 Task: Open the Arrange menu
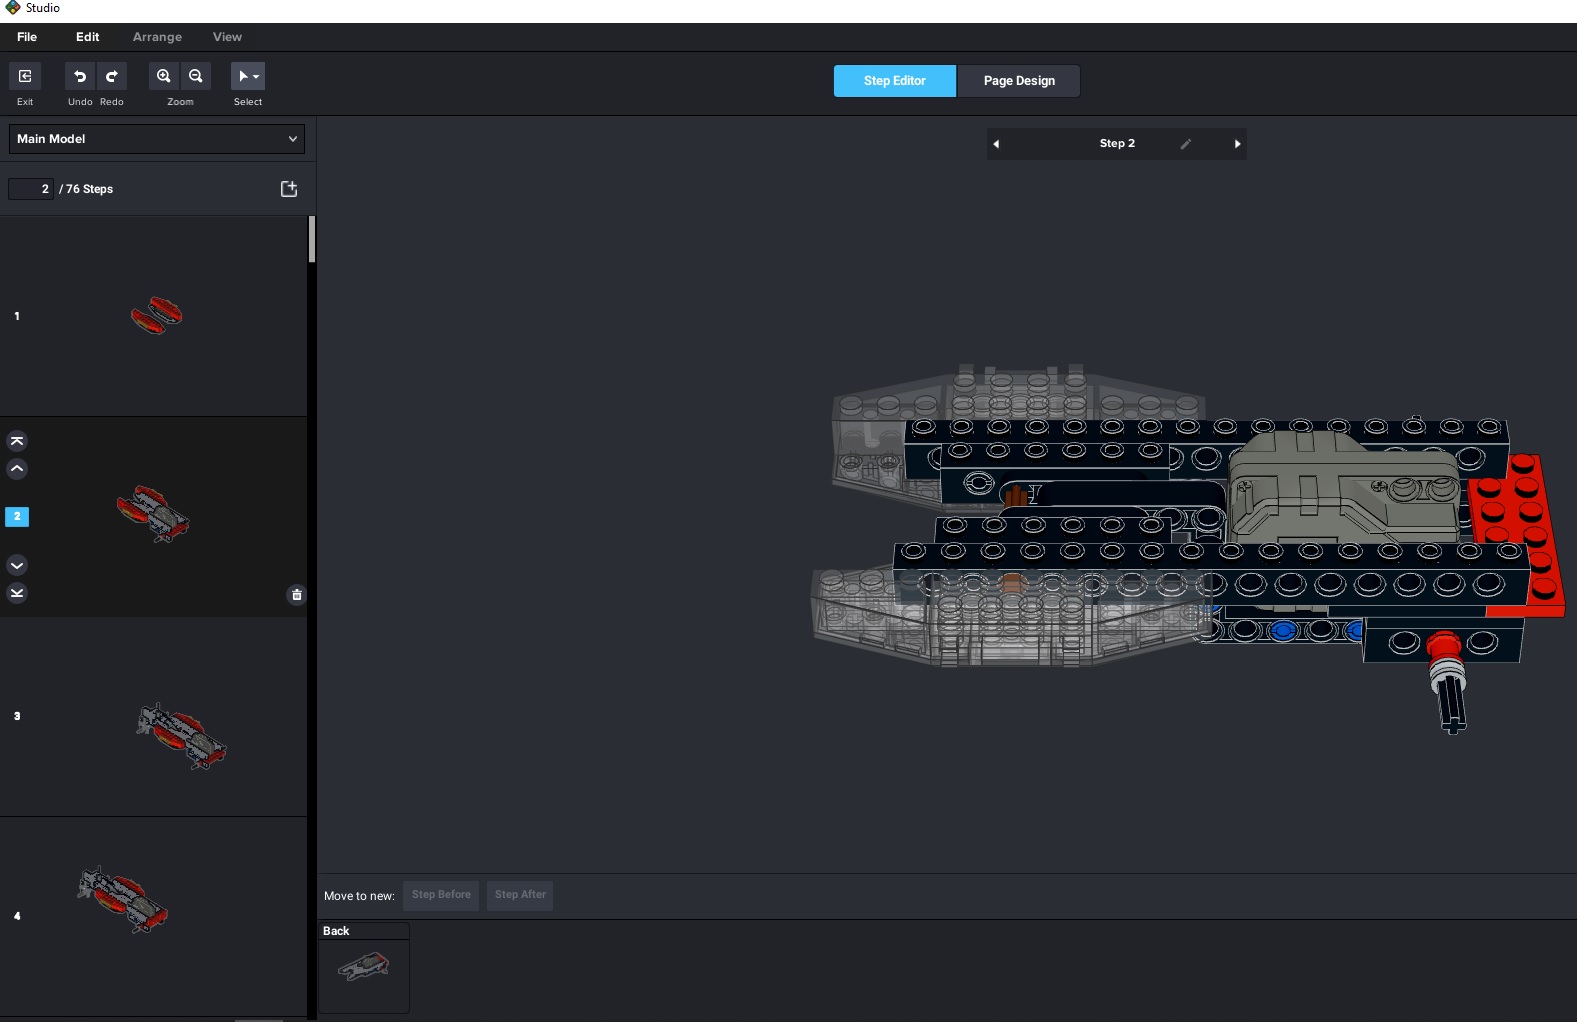[x=157, y=37]
